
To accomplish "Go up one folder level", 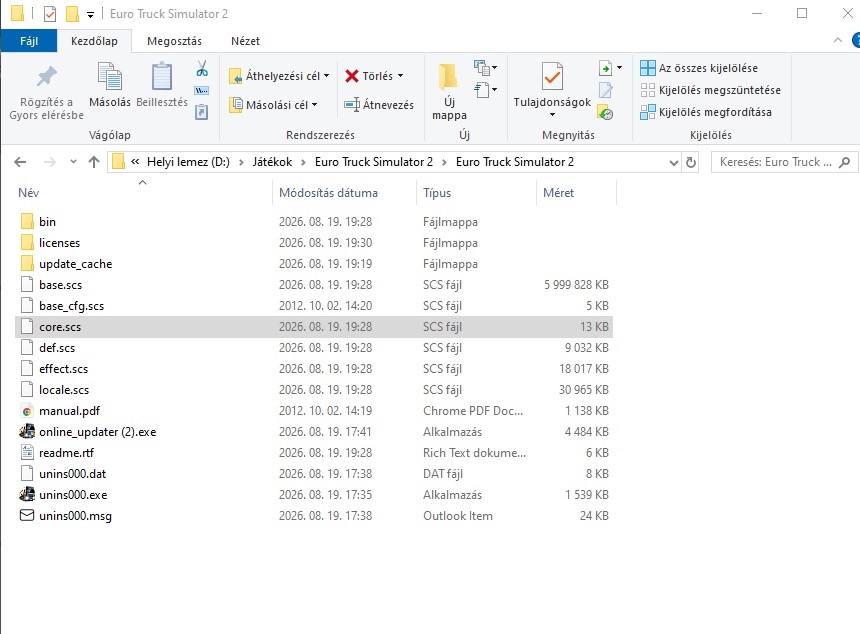I will [x=94, y=162].
